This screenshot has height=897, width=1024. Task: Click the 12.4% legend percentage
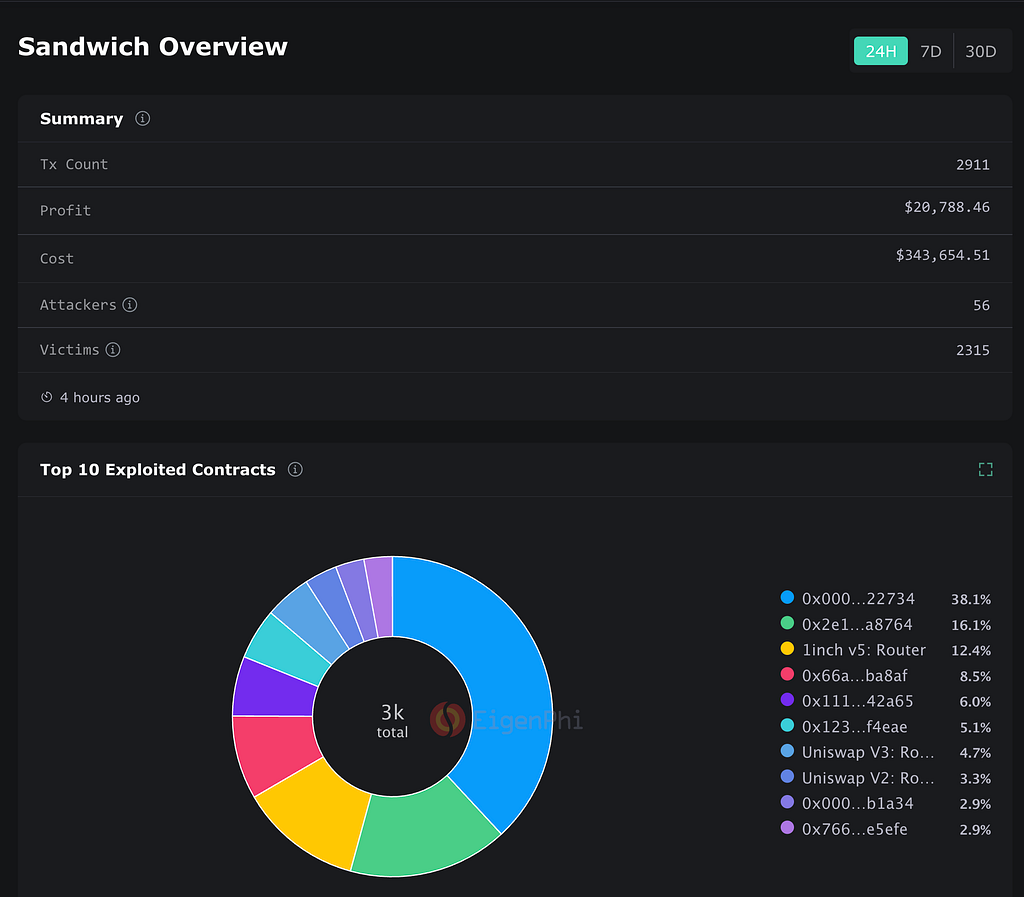(970, 650)
